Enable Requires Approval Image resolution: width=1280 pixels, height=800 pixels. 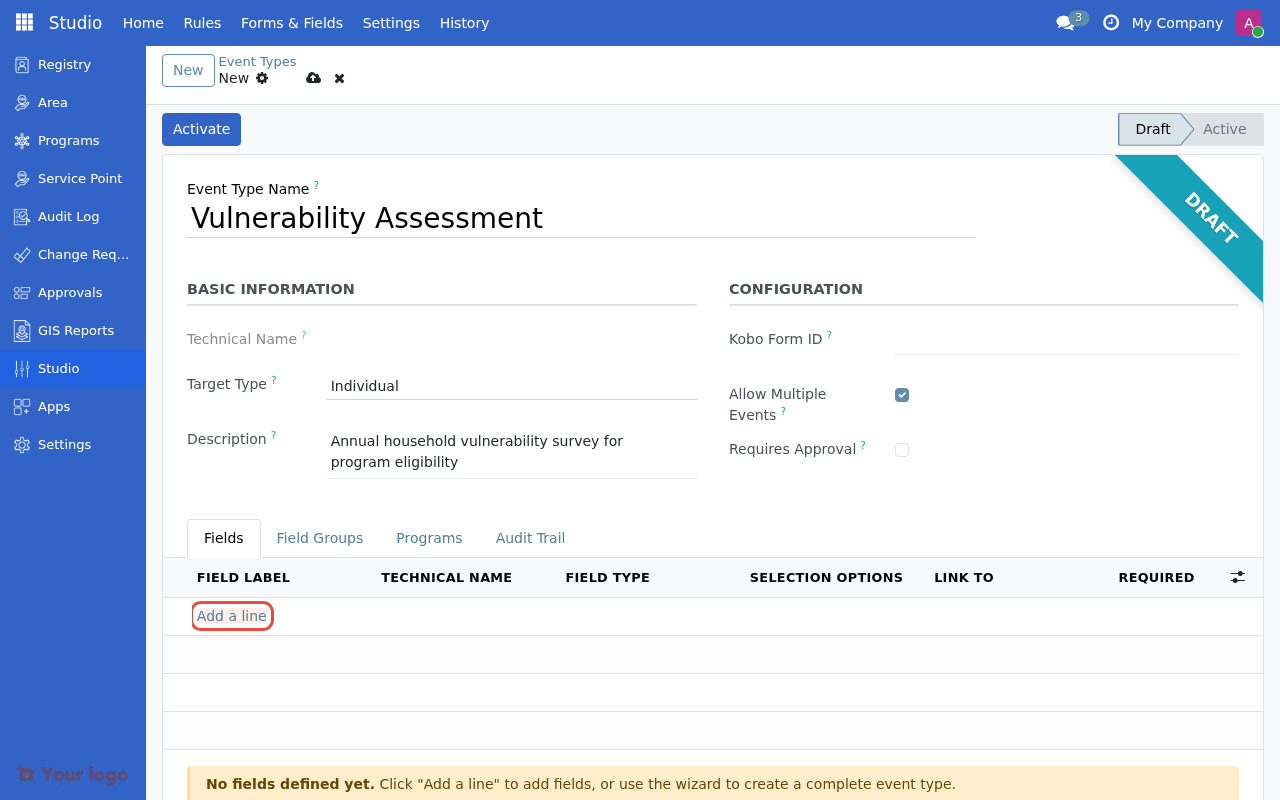tap(902, 450)
